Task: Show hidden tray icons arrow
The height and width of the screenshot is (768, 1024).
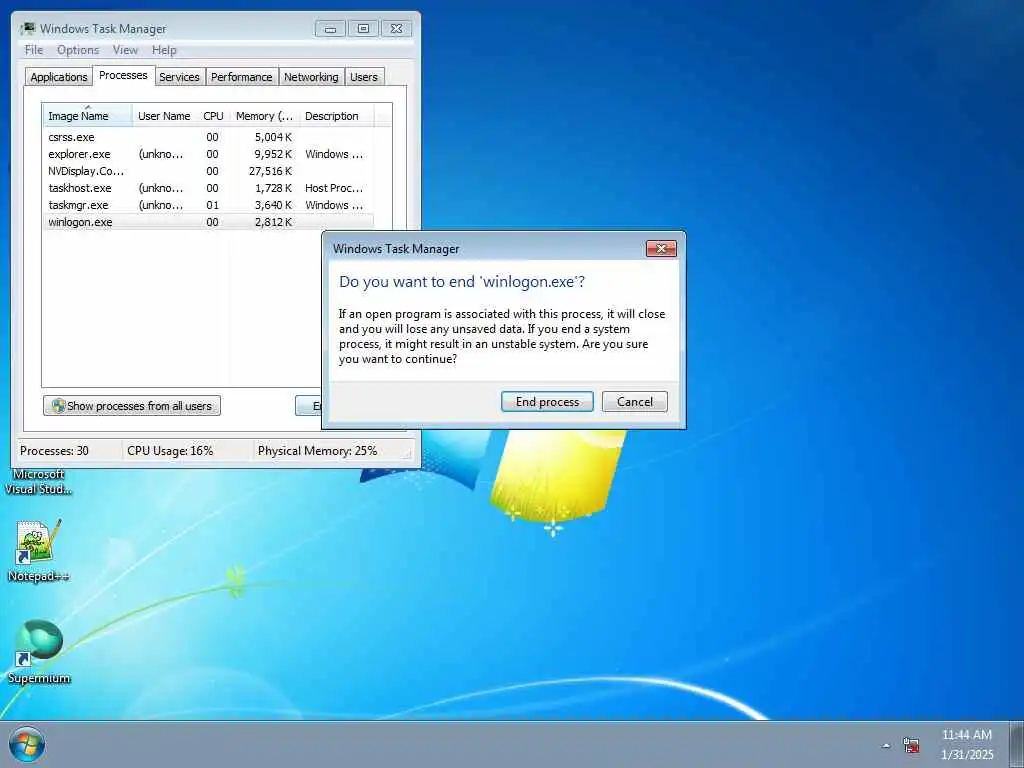Action: (x=886, y=745)
